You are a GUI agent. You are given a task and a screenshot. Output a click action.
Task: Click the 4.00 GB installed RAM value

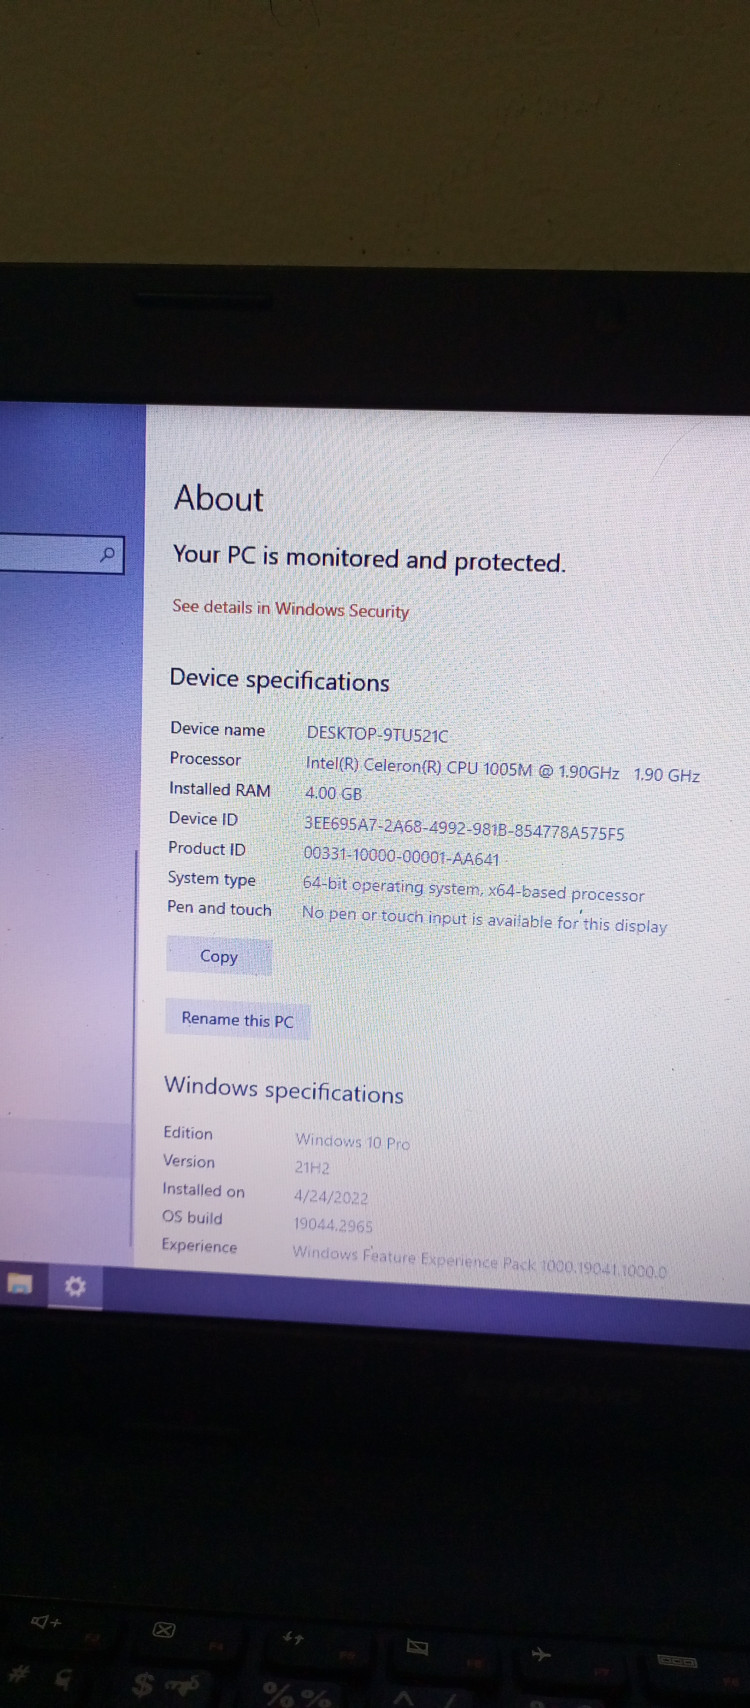[x=333, y=794]
